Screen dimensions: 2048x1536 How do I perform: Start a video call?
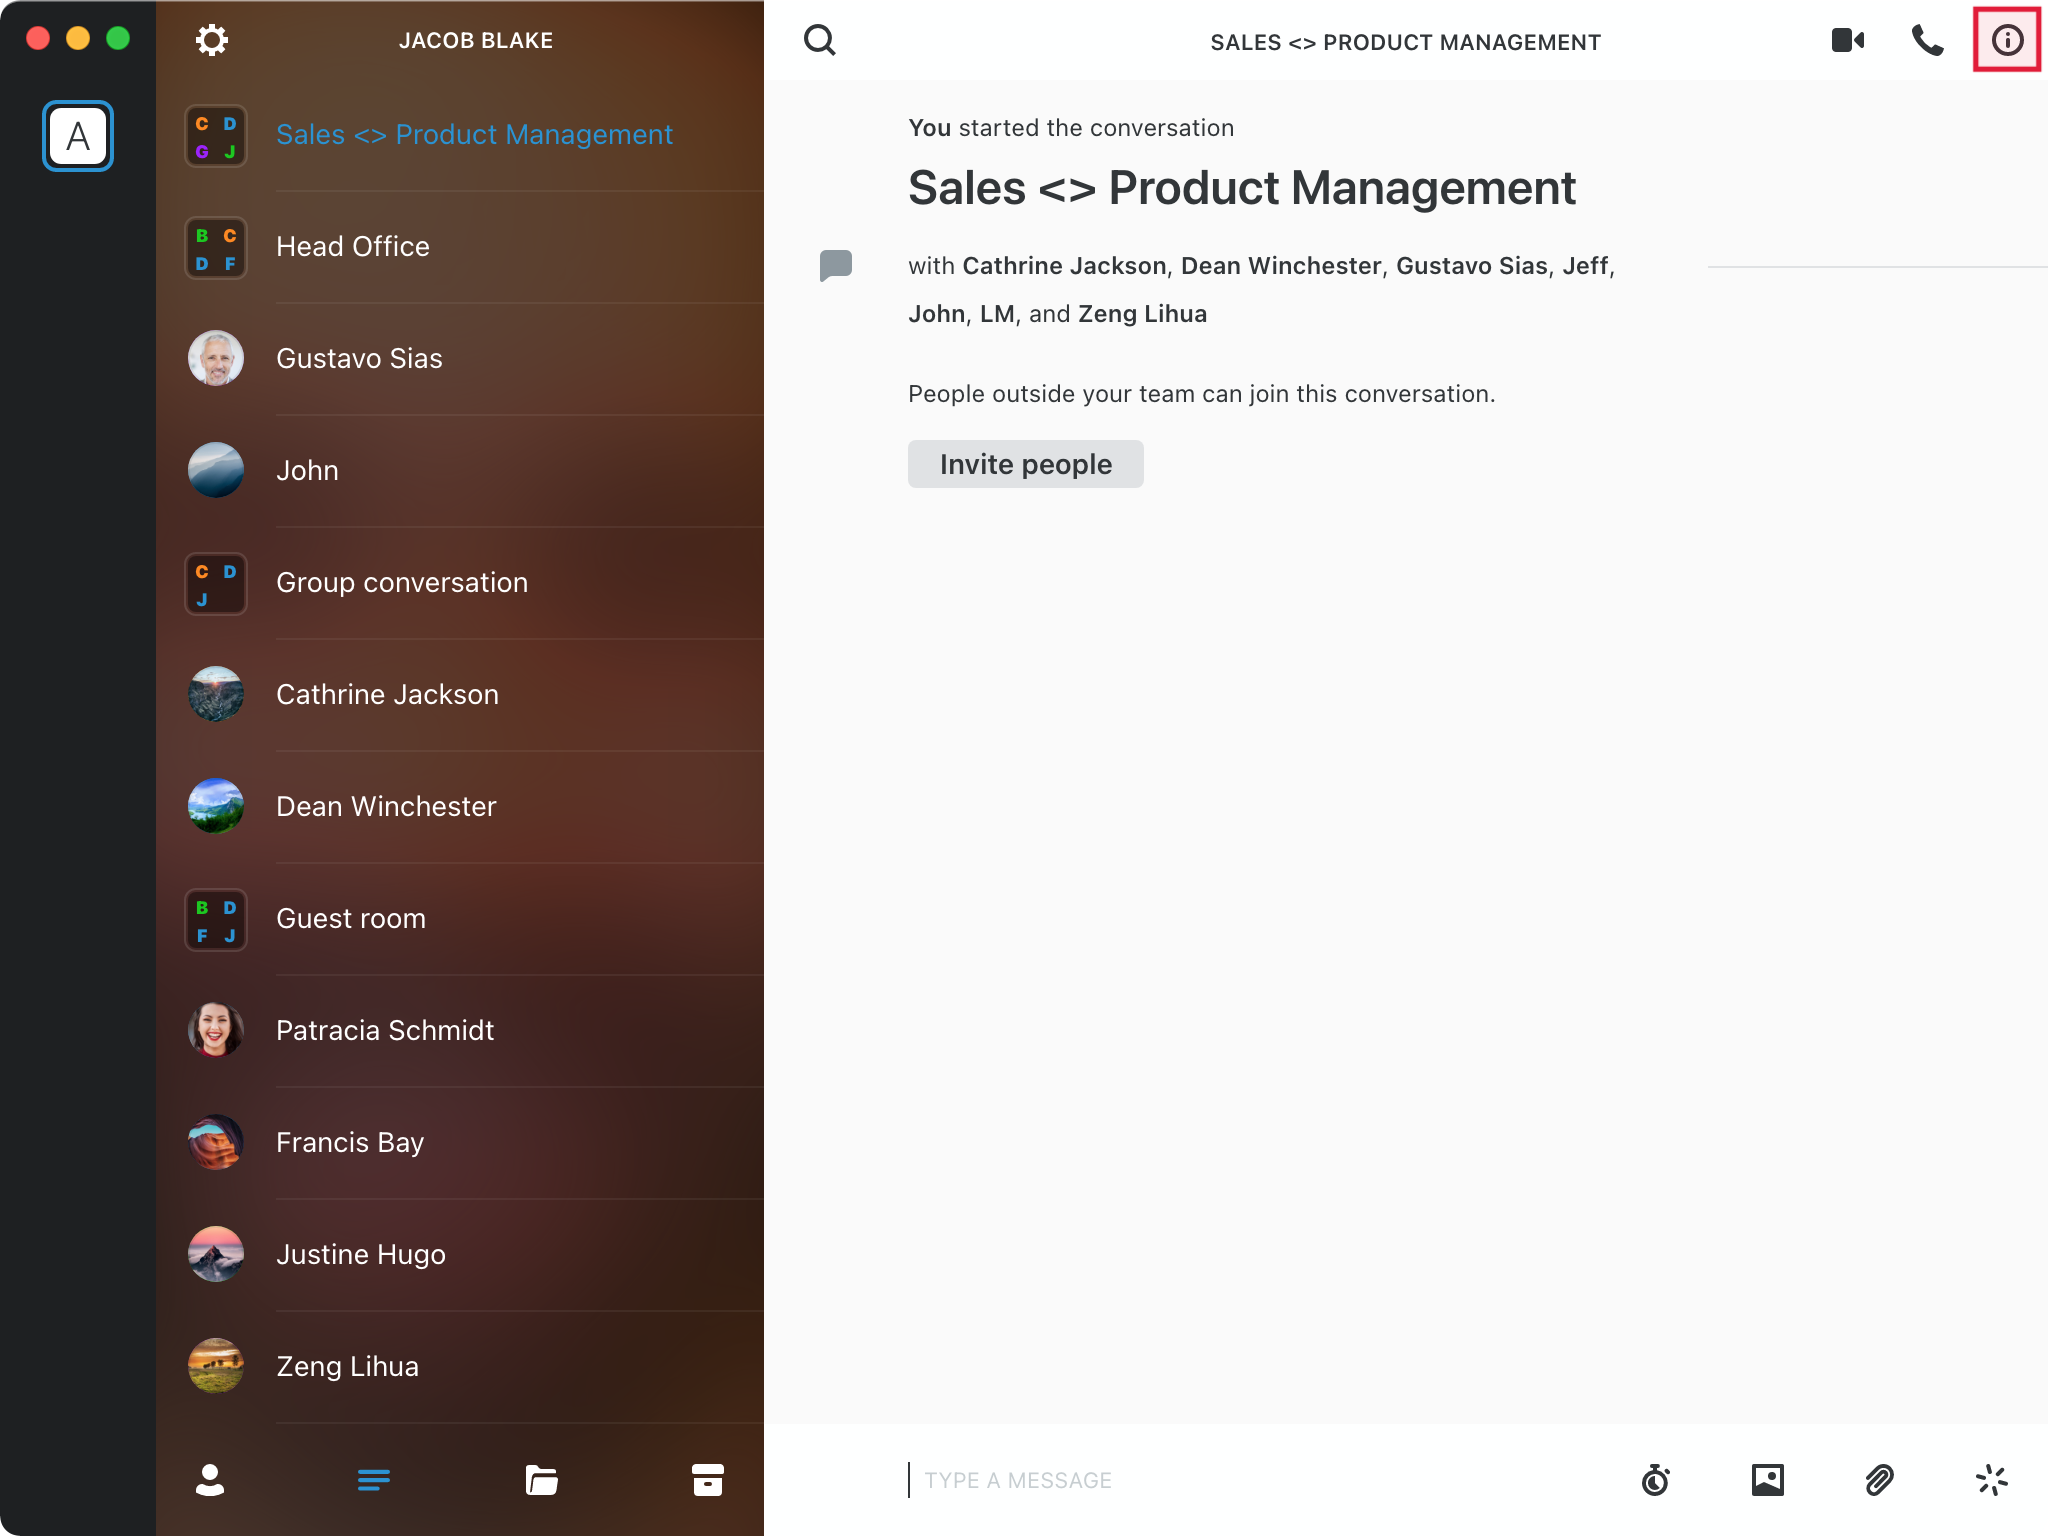coord(1848,40)
